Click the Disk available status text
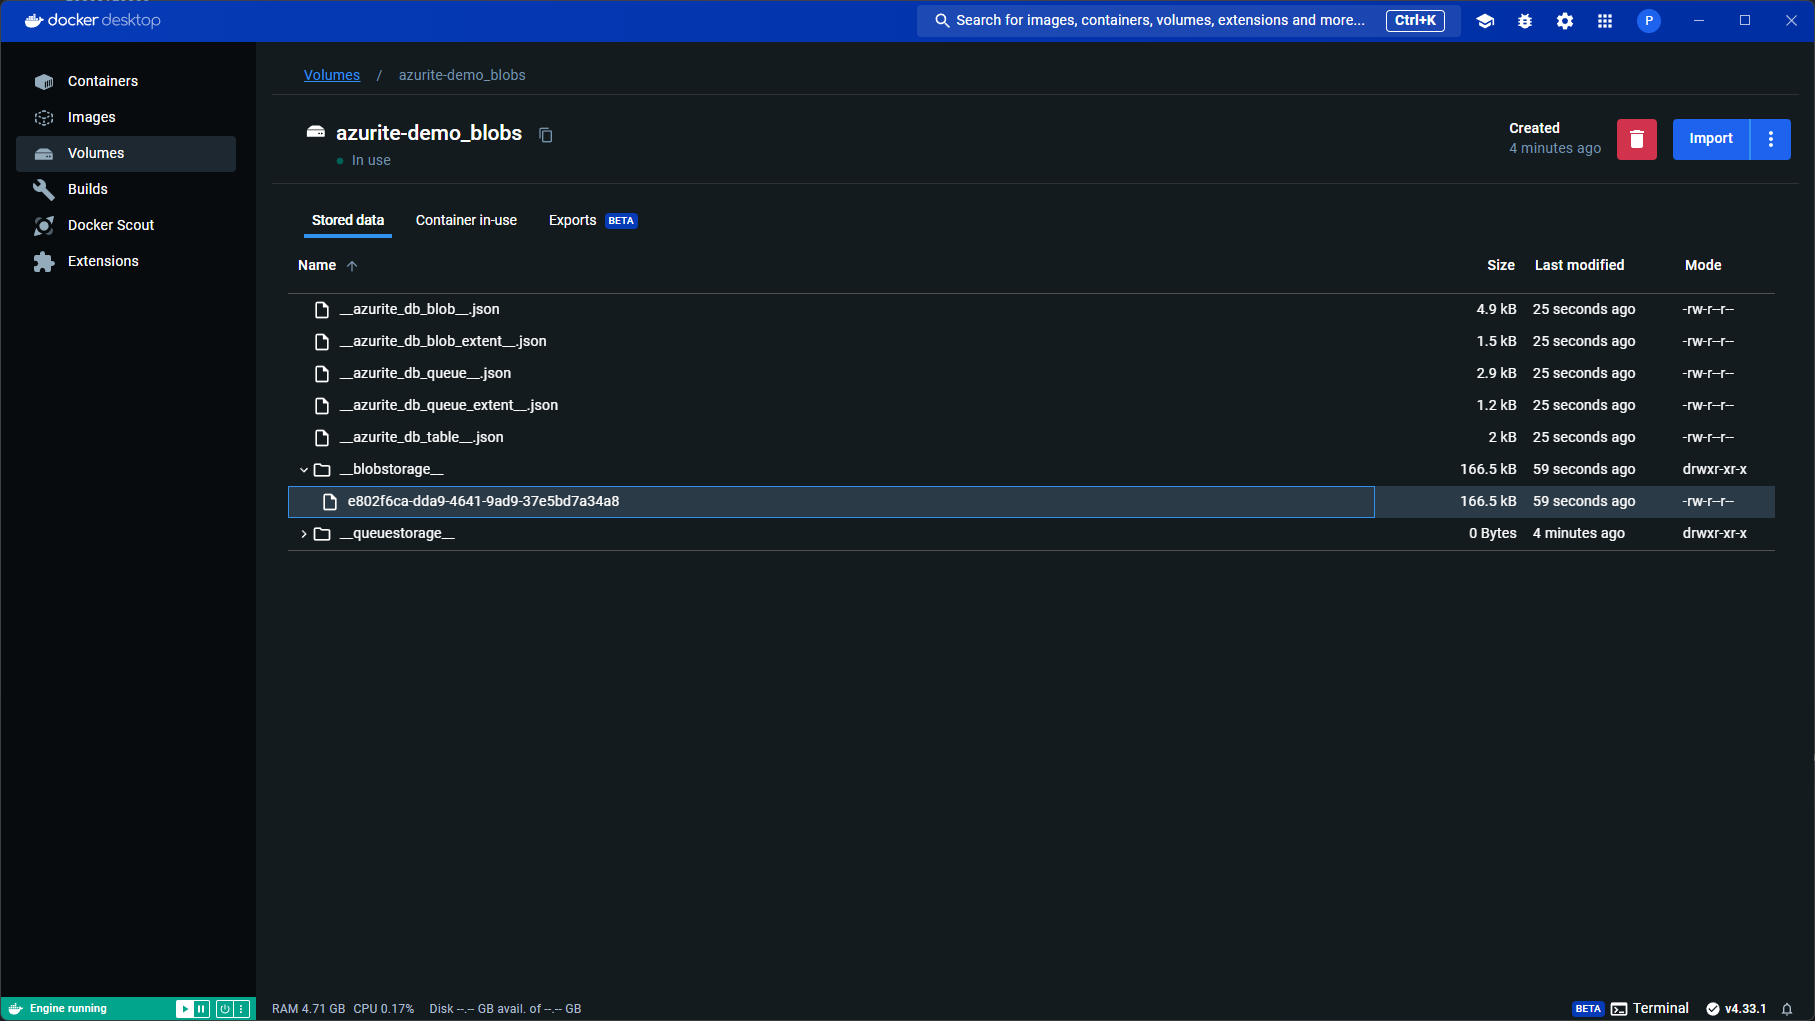The width and height of the screenshot is (1815, 1021). 505,1008
